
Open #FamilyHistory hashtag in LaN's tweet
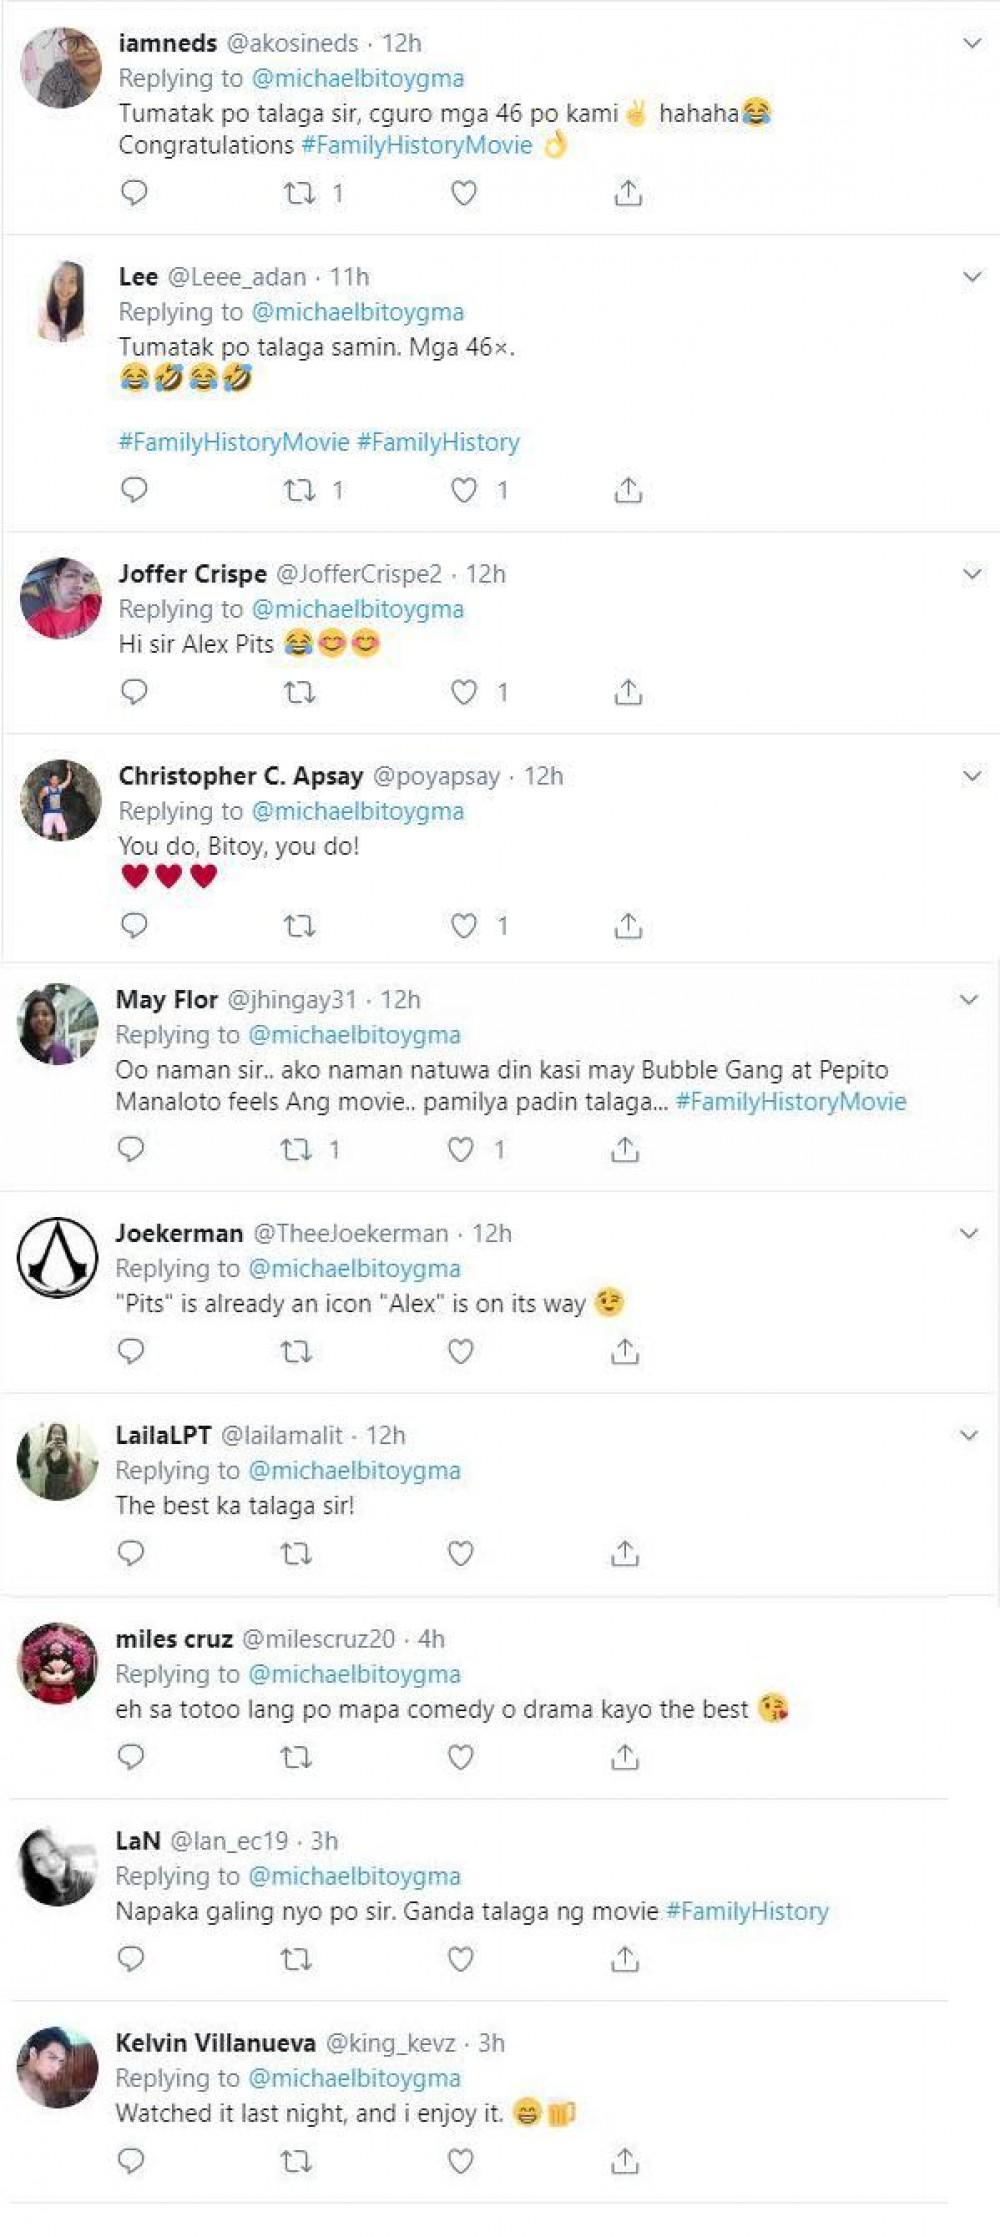747,1911
